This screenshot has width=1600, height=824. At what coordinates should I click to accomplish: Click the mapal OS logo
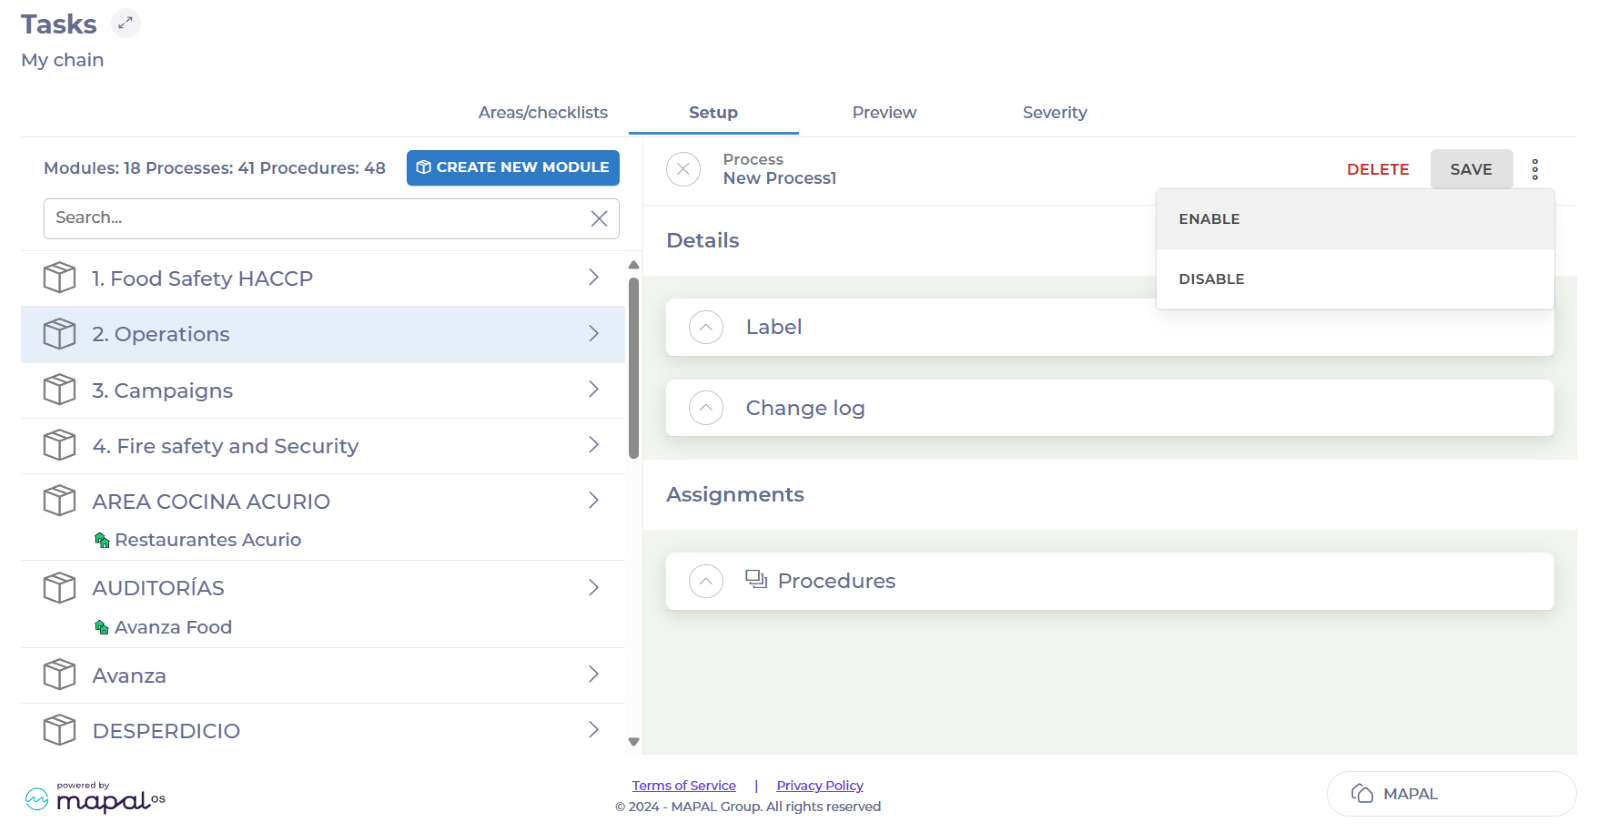[x=95, y=797]
